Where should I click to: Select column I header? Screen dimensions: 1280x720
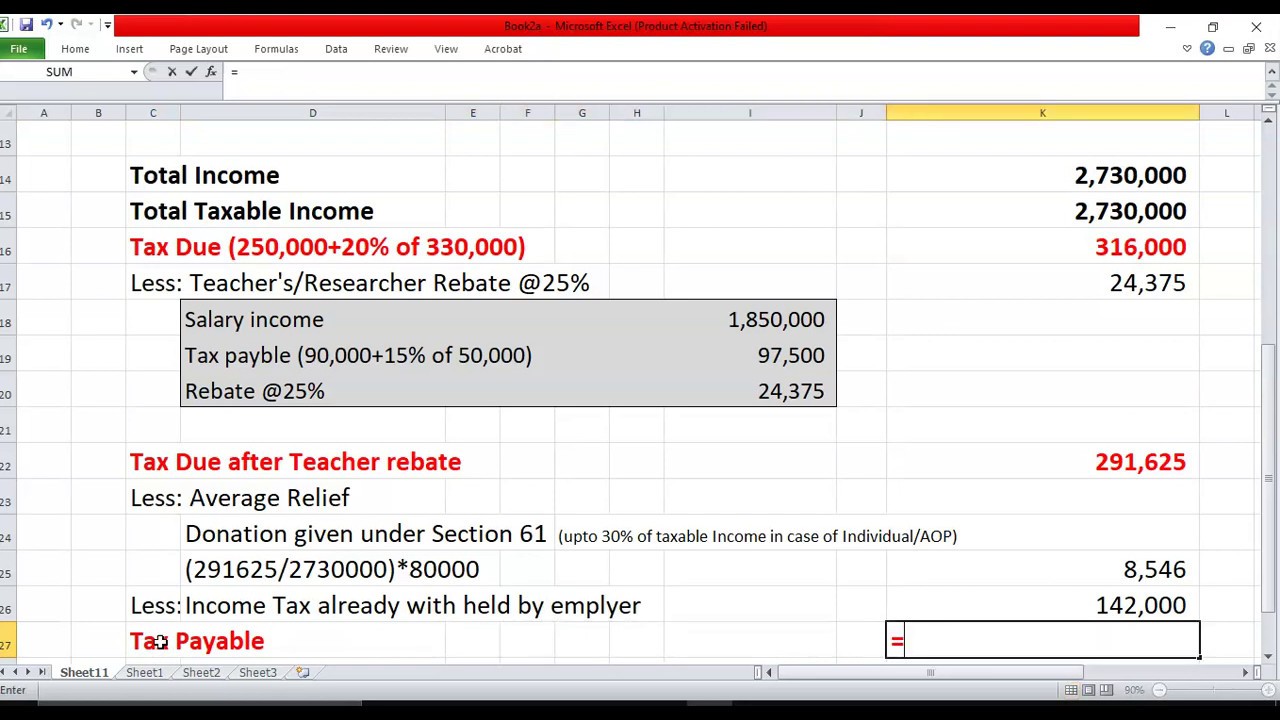coord(750,113)
